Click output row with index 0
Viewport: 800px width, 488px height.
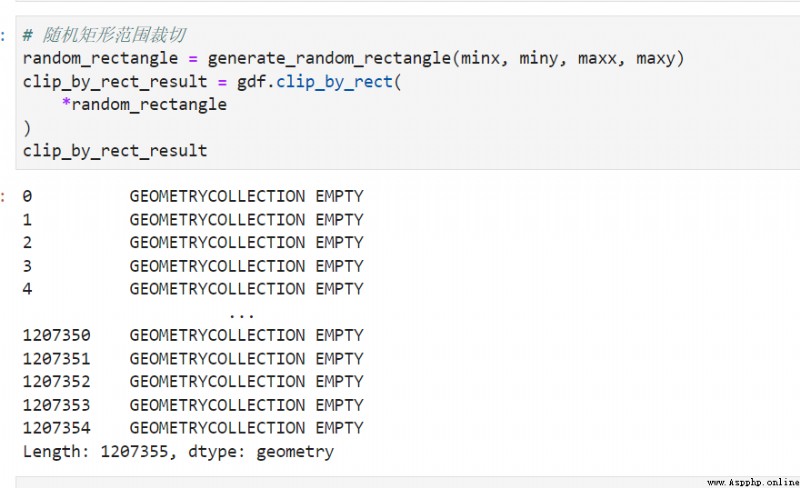(193, 196)
